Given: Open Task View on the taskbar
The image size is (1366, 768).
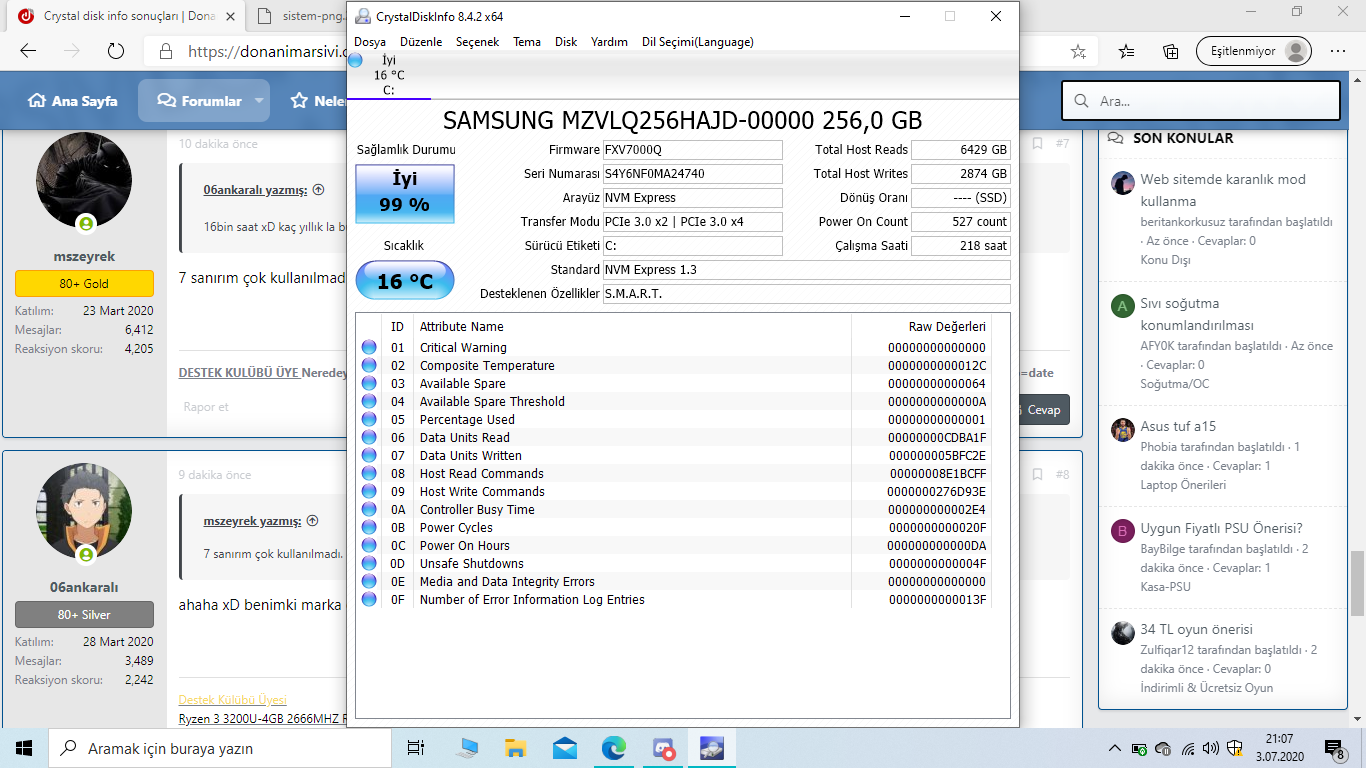Looking at the screenshot, I should tap(416, 748).
